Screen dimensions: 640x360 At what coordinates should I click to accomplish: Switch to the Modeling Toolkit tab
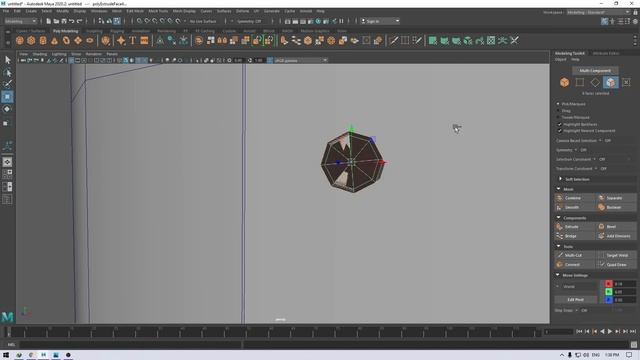[570, 53]
